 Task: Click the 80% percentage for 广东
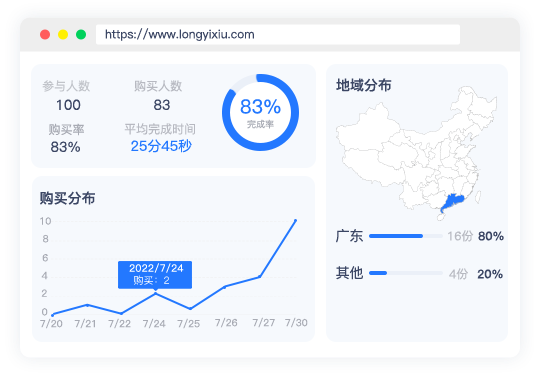pos(491,236)
